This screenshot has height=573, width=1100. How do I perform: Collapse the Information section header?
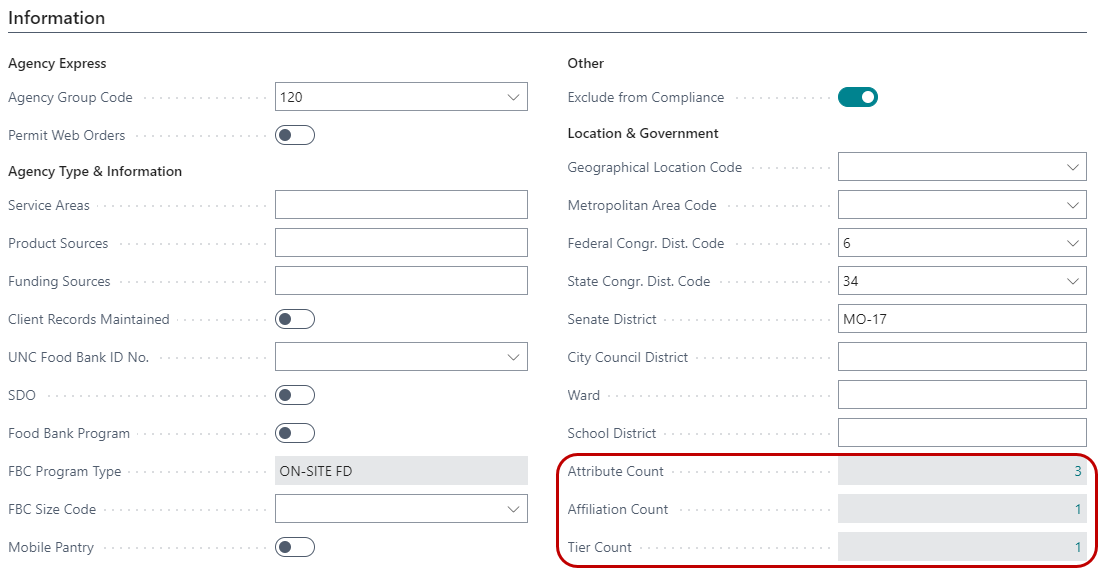click(57, 18)
